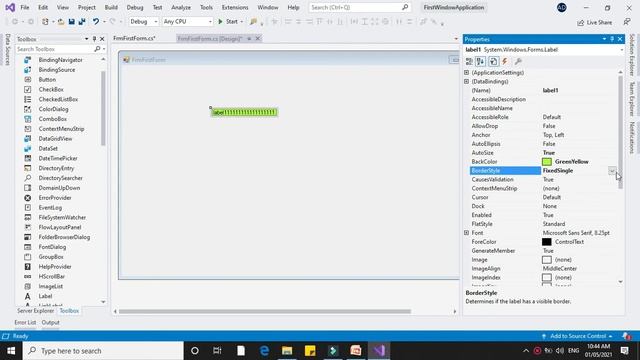Select the Anchor property row
This screenshot has width=640, height=360.
[543, 135]
